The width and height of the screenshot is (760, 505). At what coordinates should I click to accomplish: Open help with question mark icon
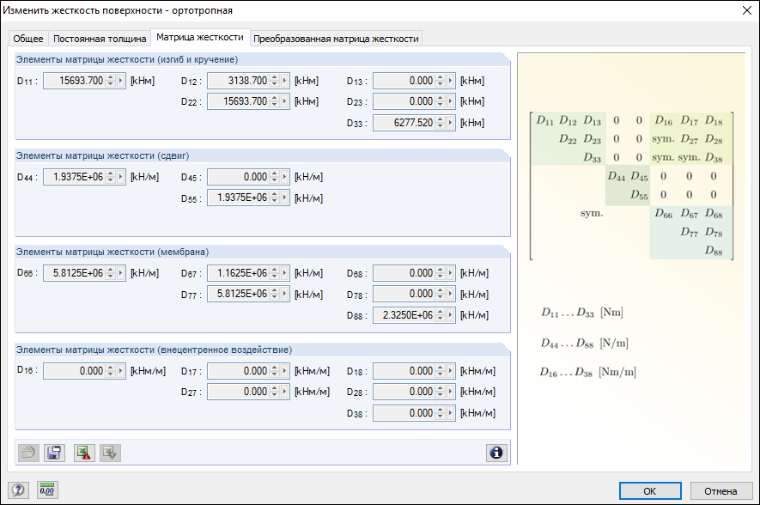[18, 490]
